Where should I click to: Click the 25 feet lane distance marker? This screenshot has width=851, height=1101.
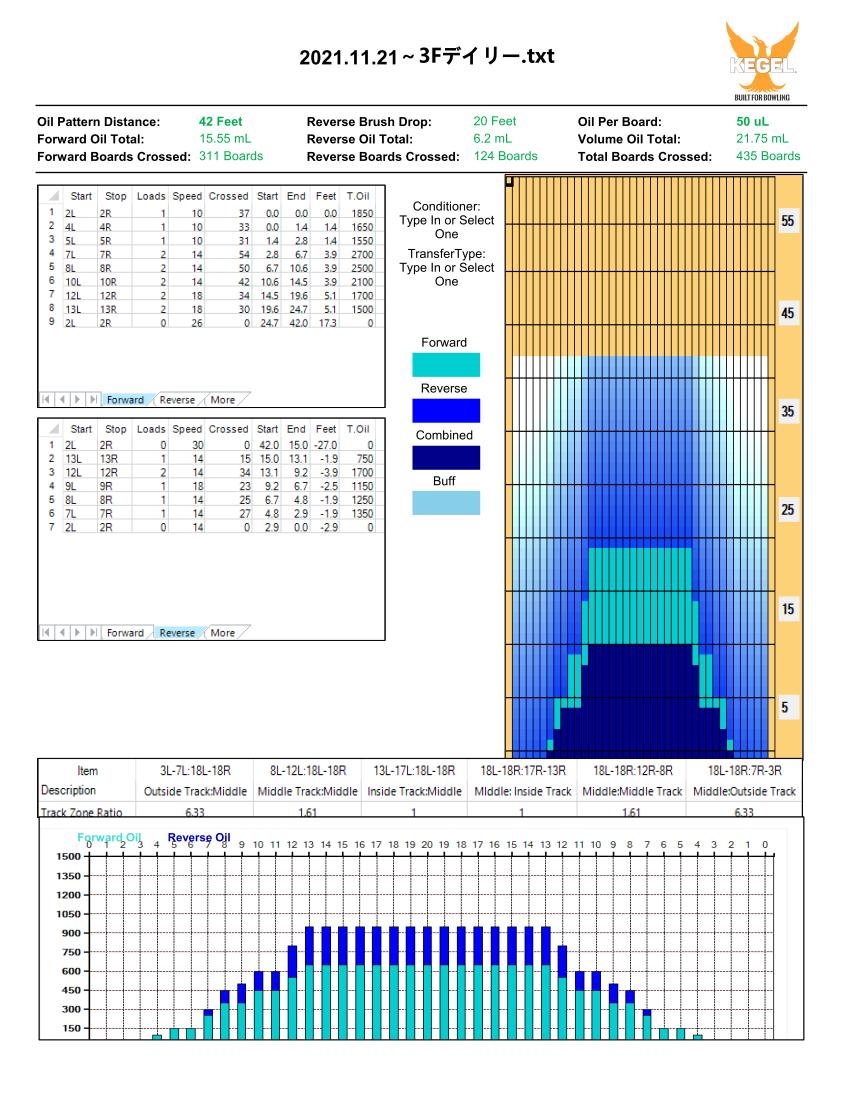tap(788, 510)
